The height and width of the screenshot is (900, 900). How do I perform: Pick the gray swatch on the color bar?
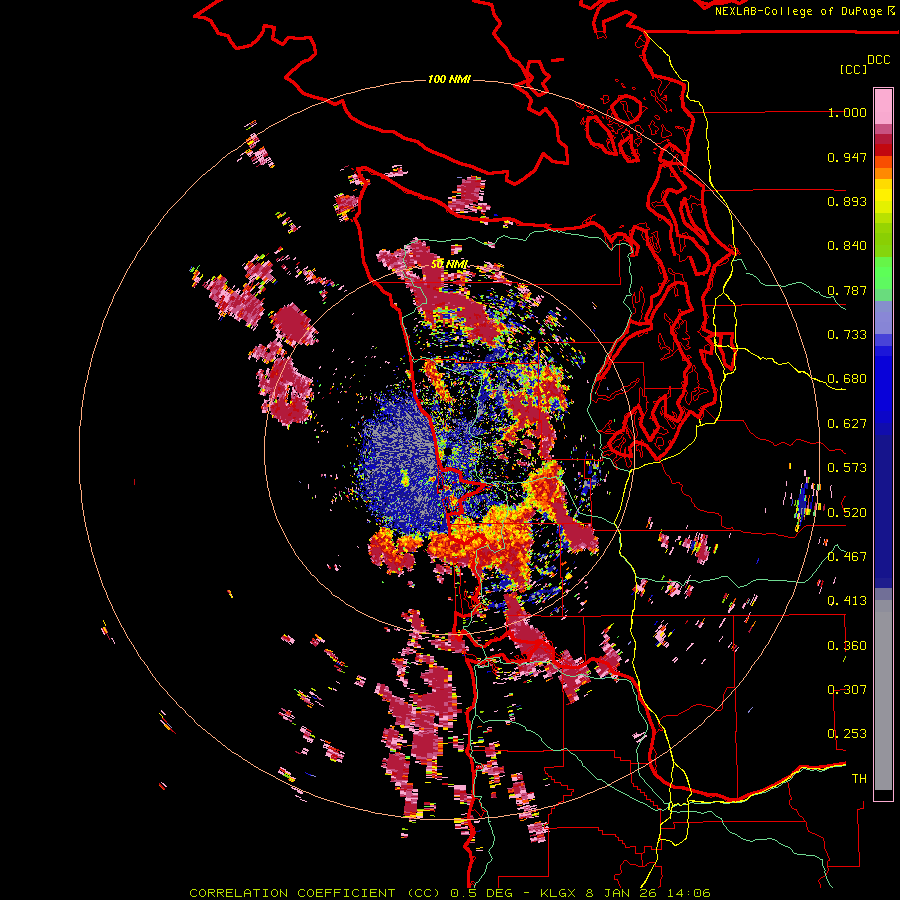pos(883,695)
